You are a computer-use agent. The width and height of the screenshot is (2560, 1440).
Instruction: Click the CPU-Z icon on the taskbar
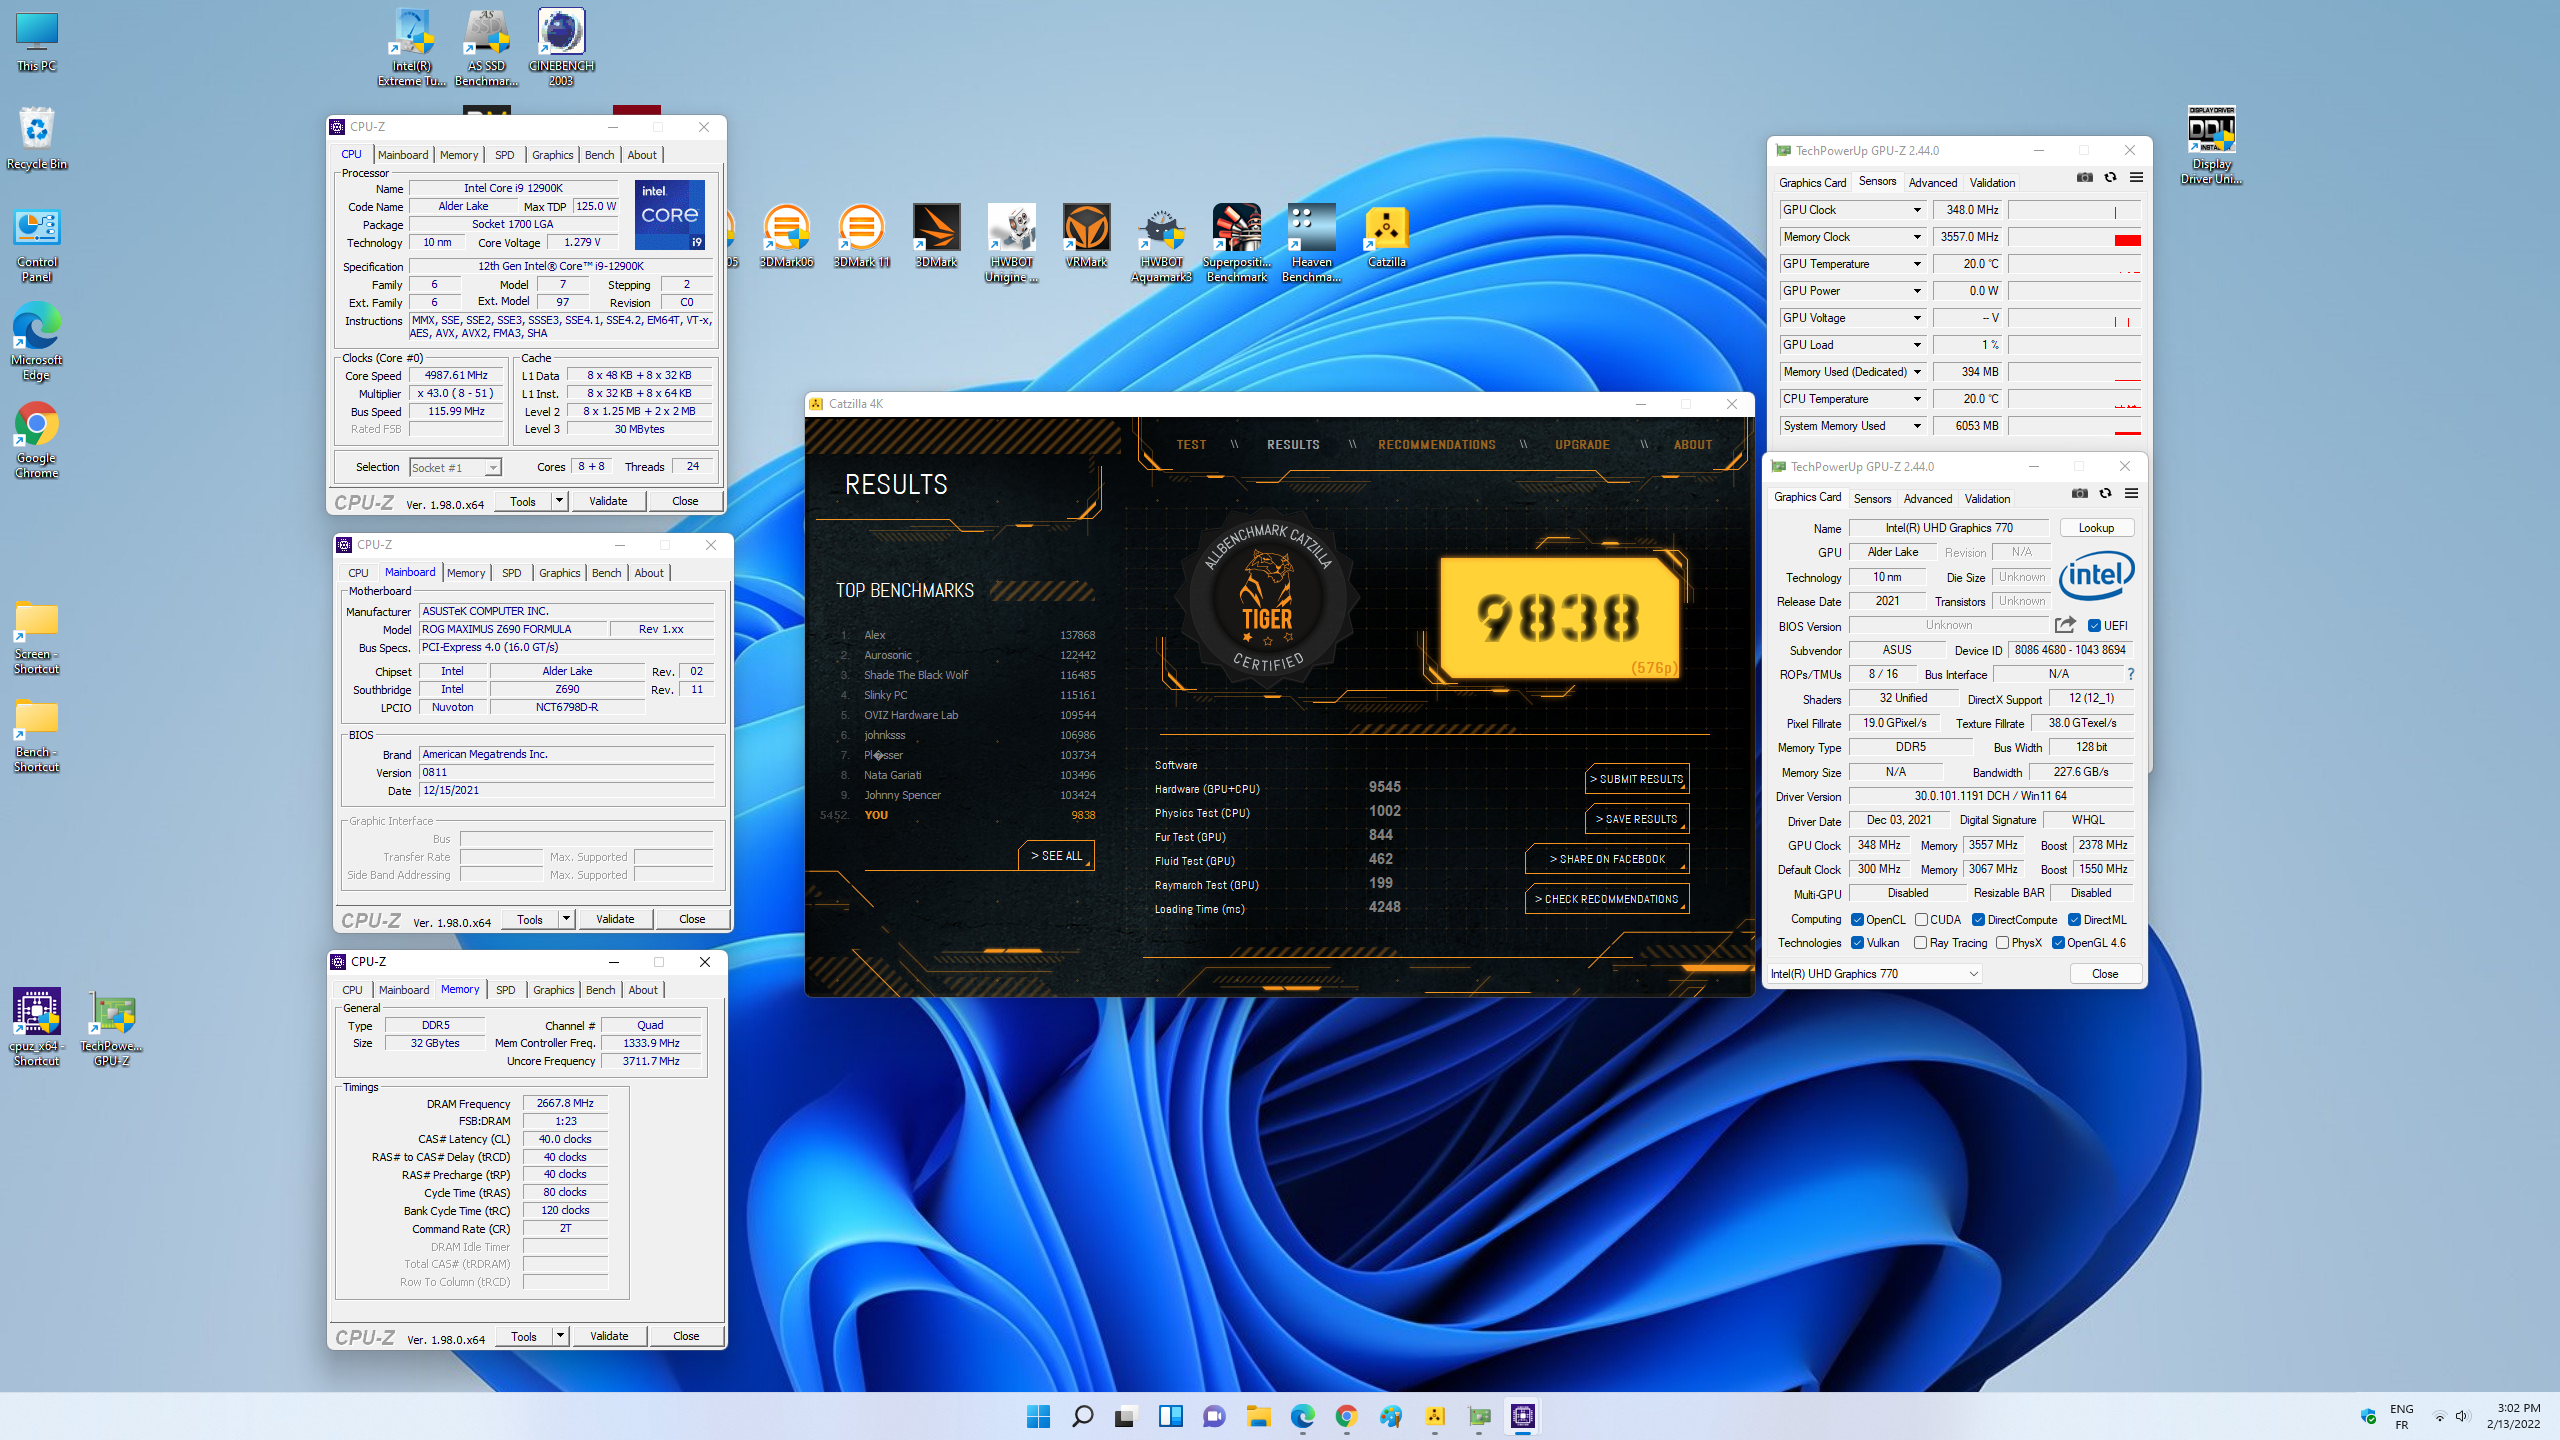point(1522,1416)
